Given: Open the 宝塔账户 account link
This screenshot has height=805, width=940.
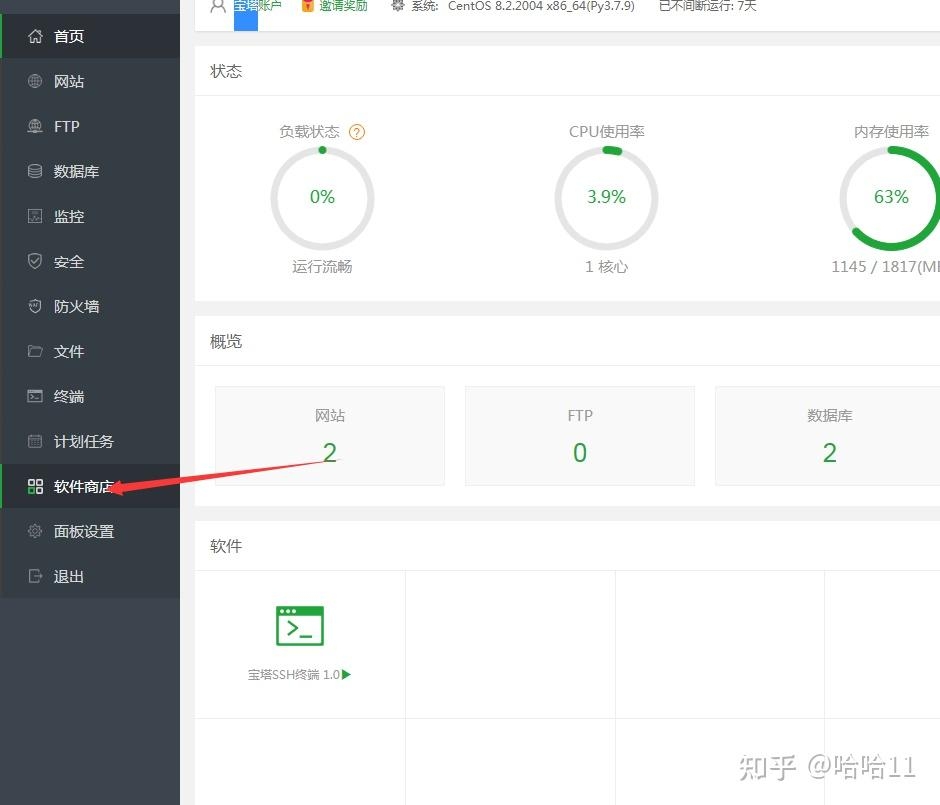Looking at the screenshot, I should pos(257,6).
